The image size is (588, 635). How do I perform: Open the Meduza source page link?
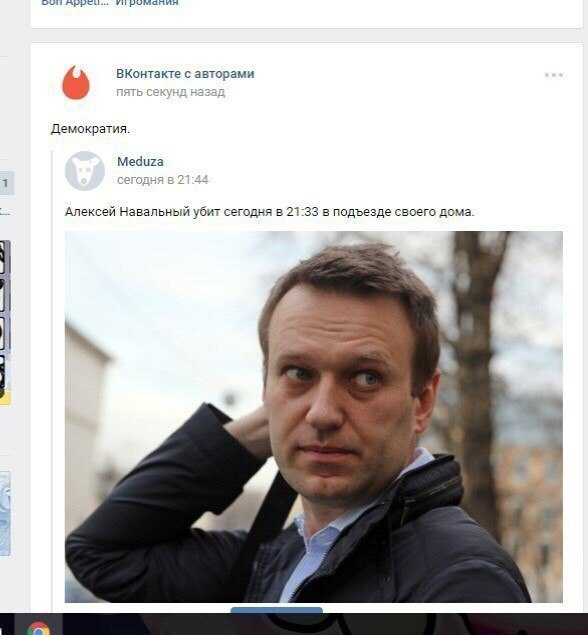click(140, 162)
